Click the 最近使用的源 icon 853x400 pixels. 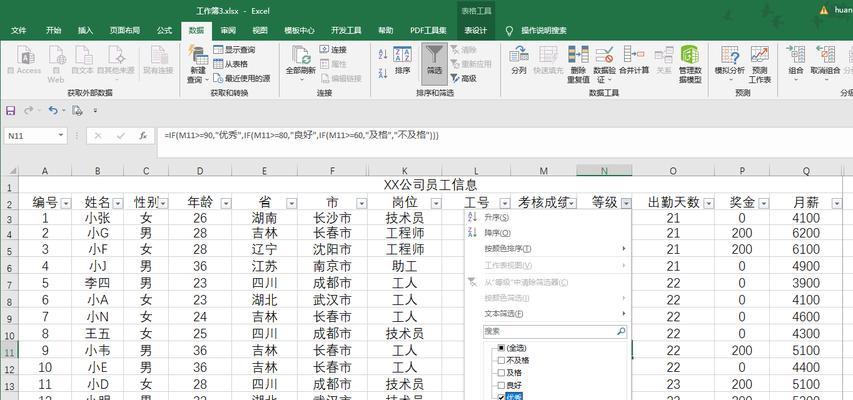[x=218, y=79]
